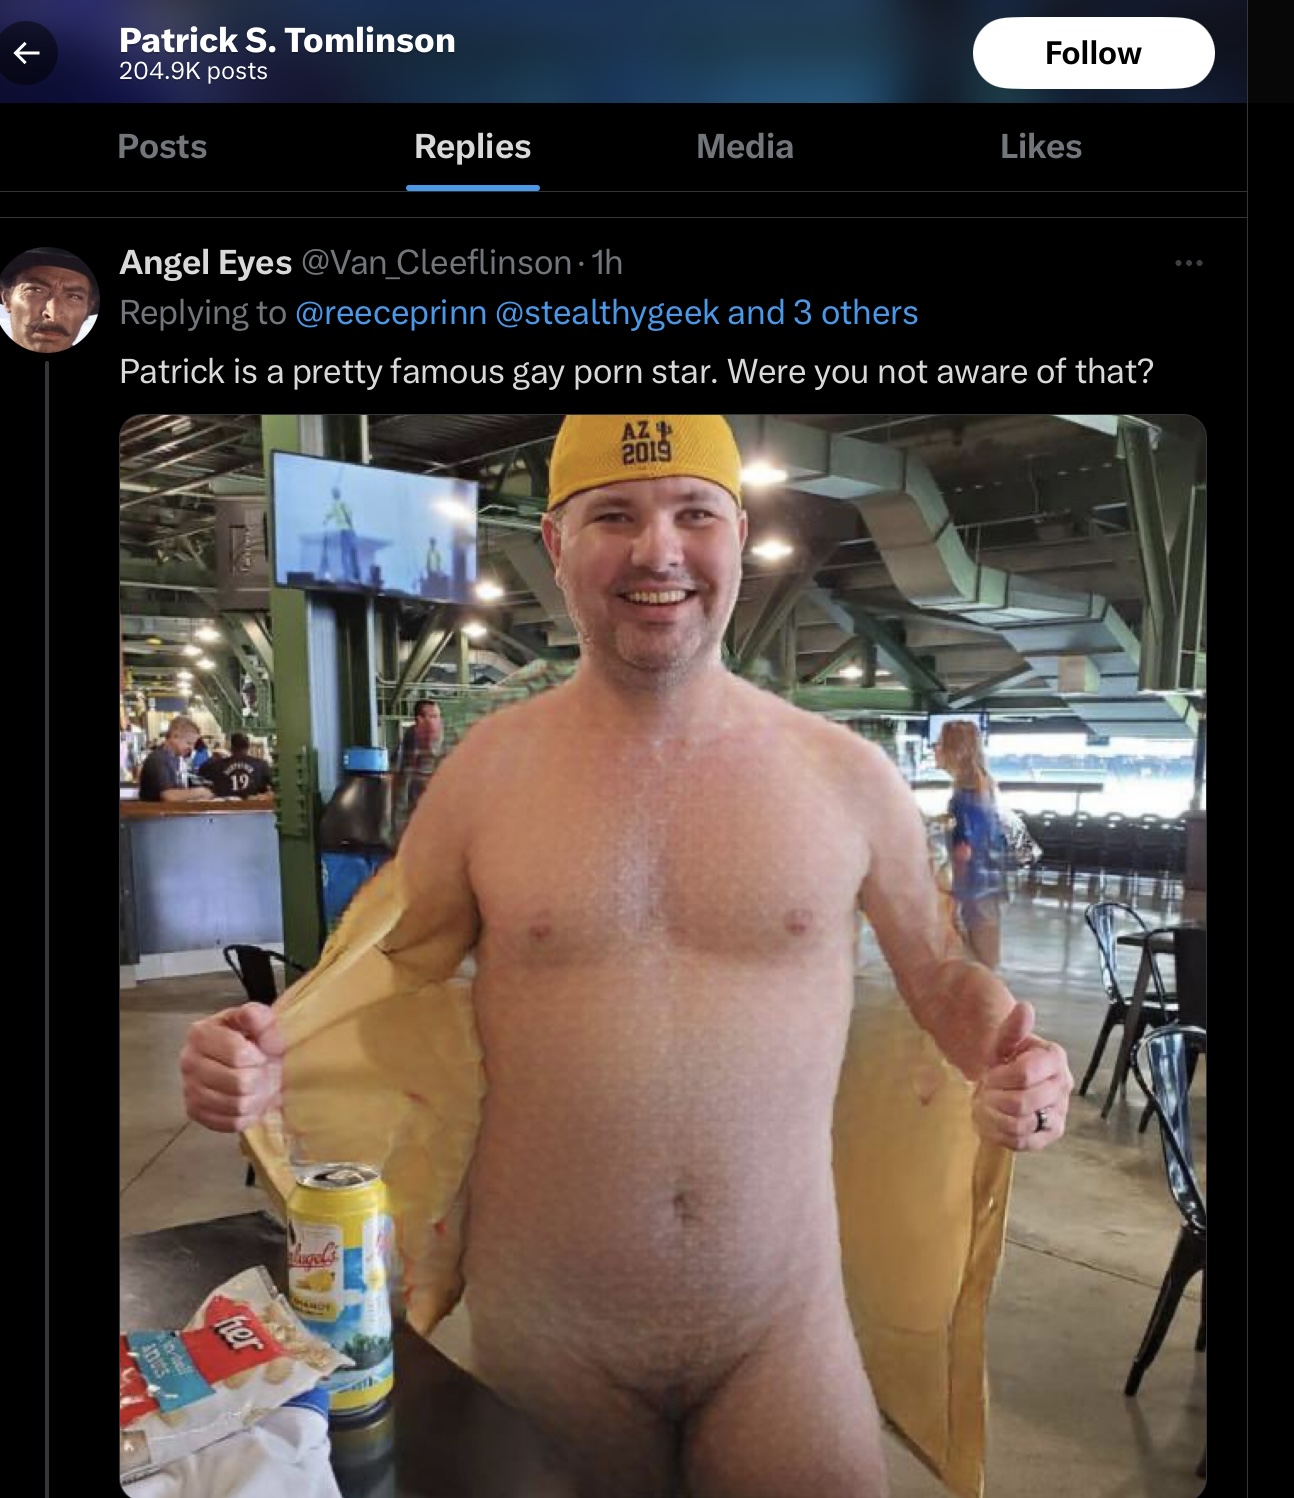Open the attached photo in the reply
Viewport: 1294px width, 1498px height.
click(x=663, y=956)
